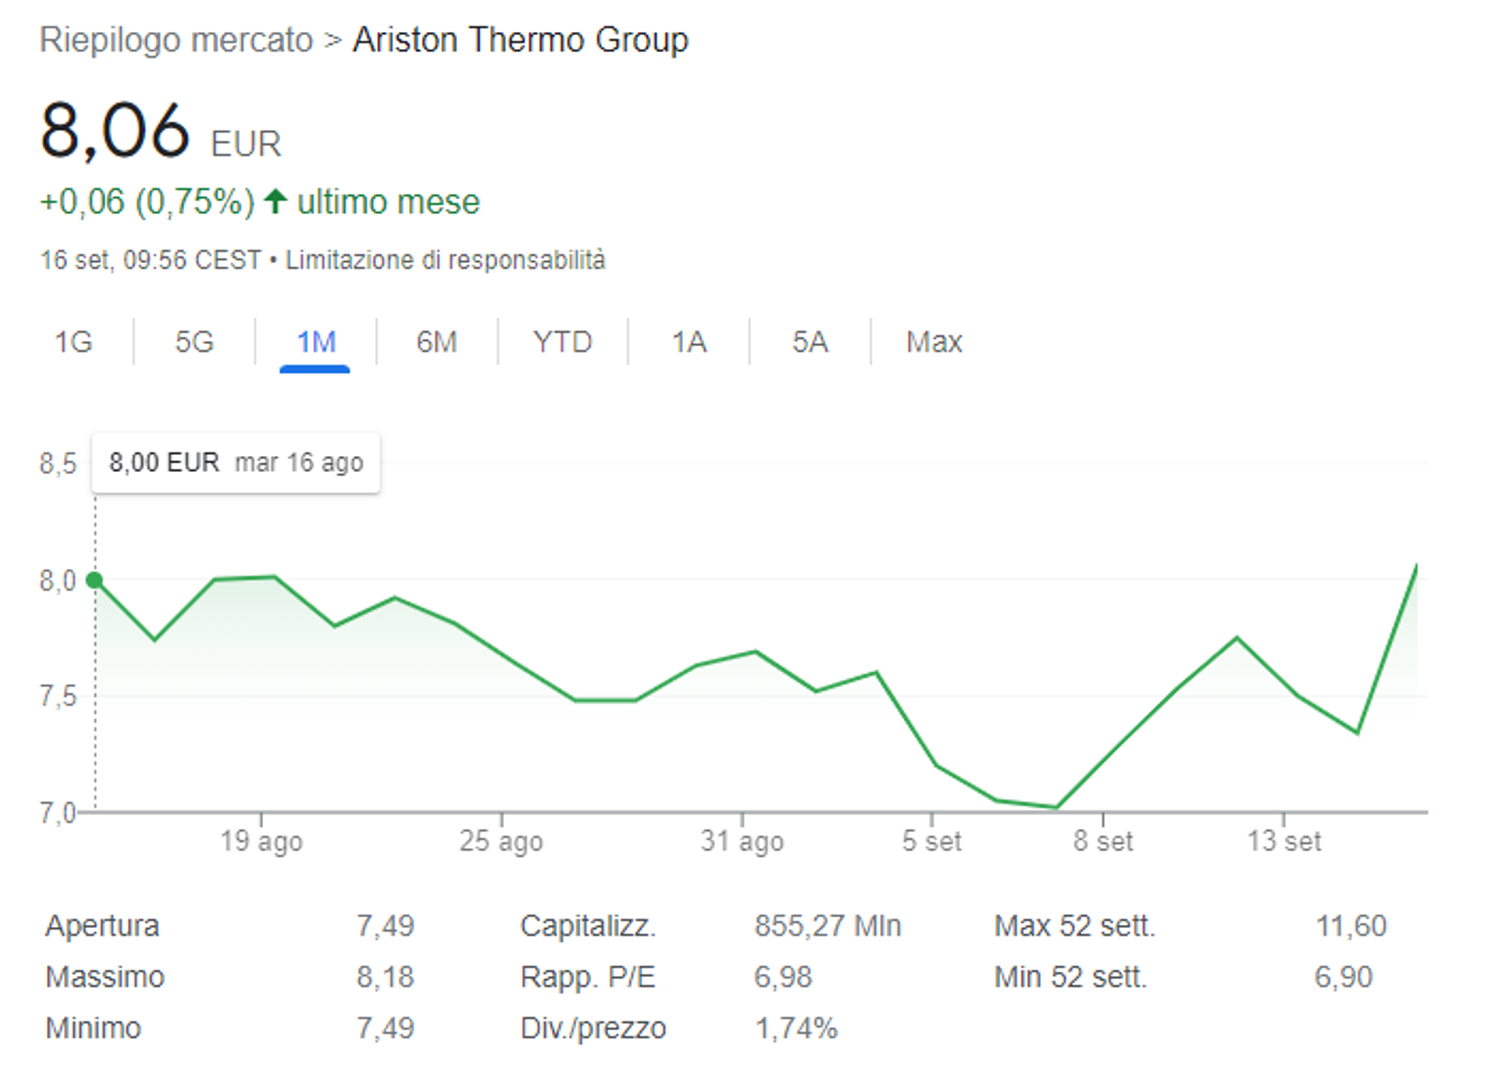This screenshot has width=1500, height=1074.
Task: Select the Max range tab
Action: (934, 342)
